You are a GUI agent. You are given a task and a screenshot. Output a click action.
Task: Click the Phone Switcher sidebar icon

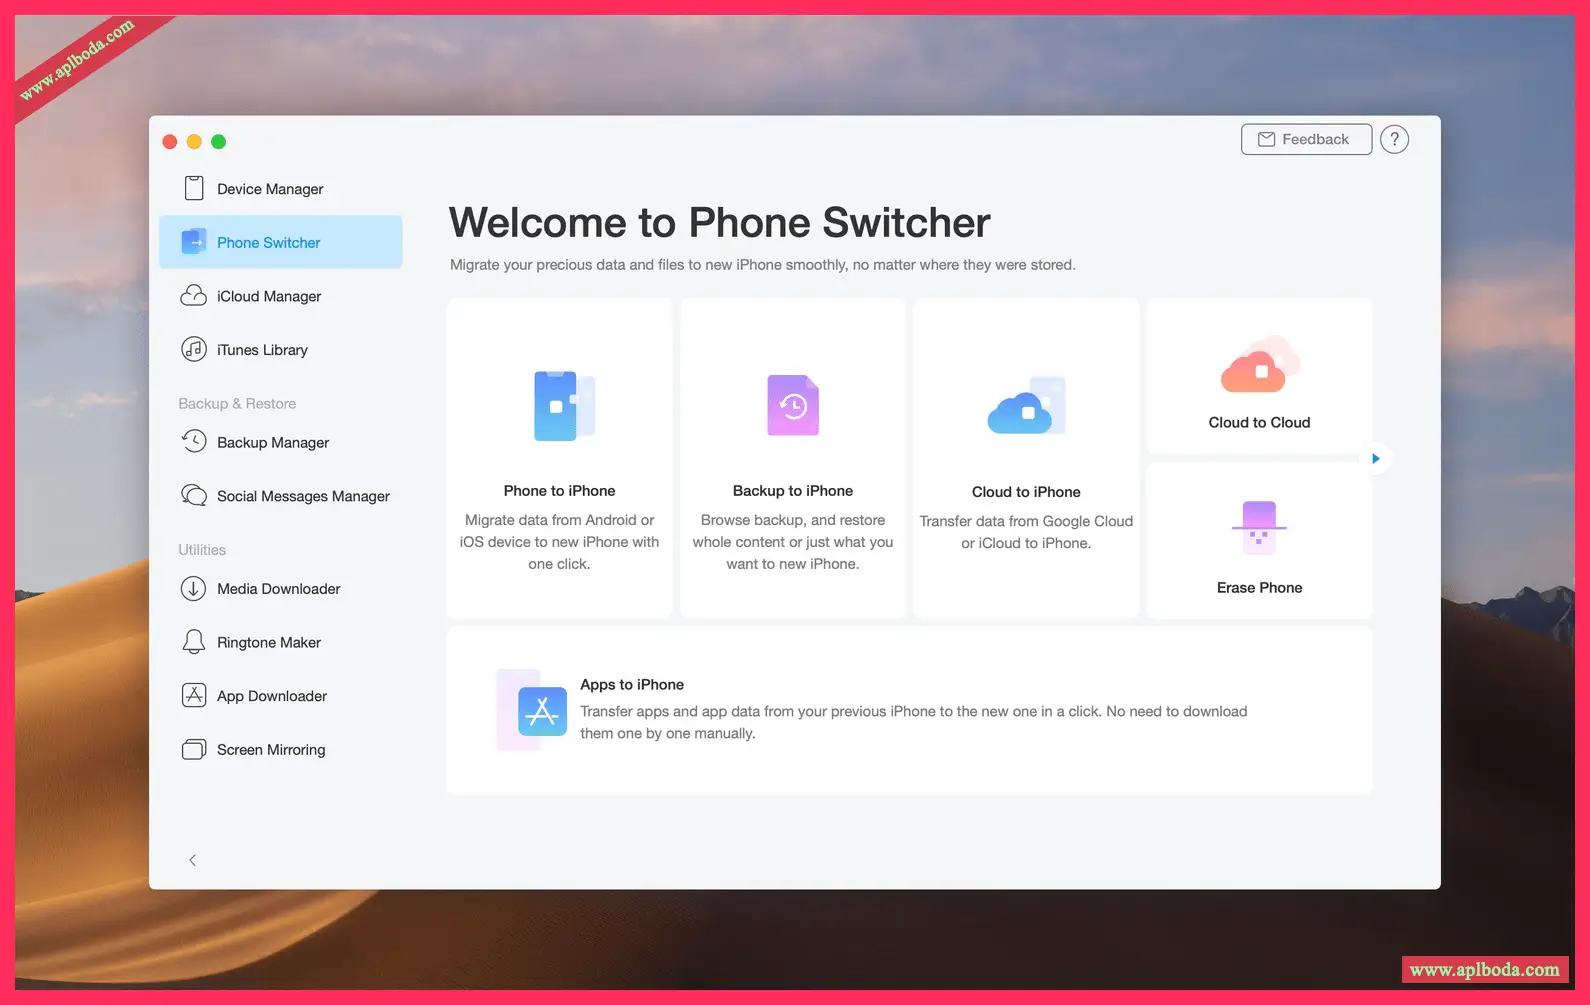point(193,242)
